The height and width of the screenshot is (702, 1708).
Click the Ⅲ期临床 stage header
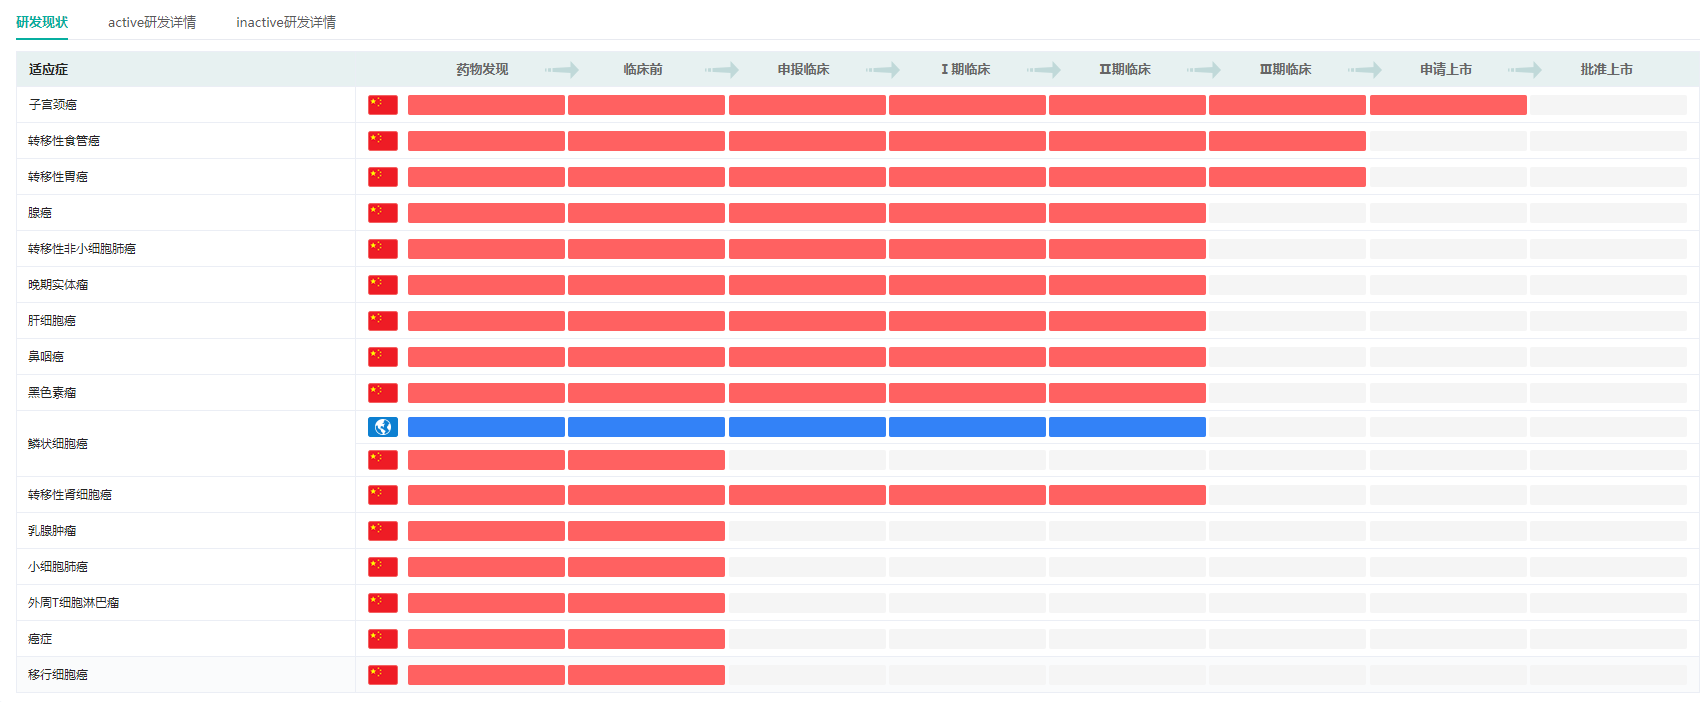1286,69
